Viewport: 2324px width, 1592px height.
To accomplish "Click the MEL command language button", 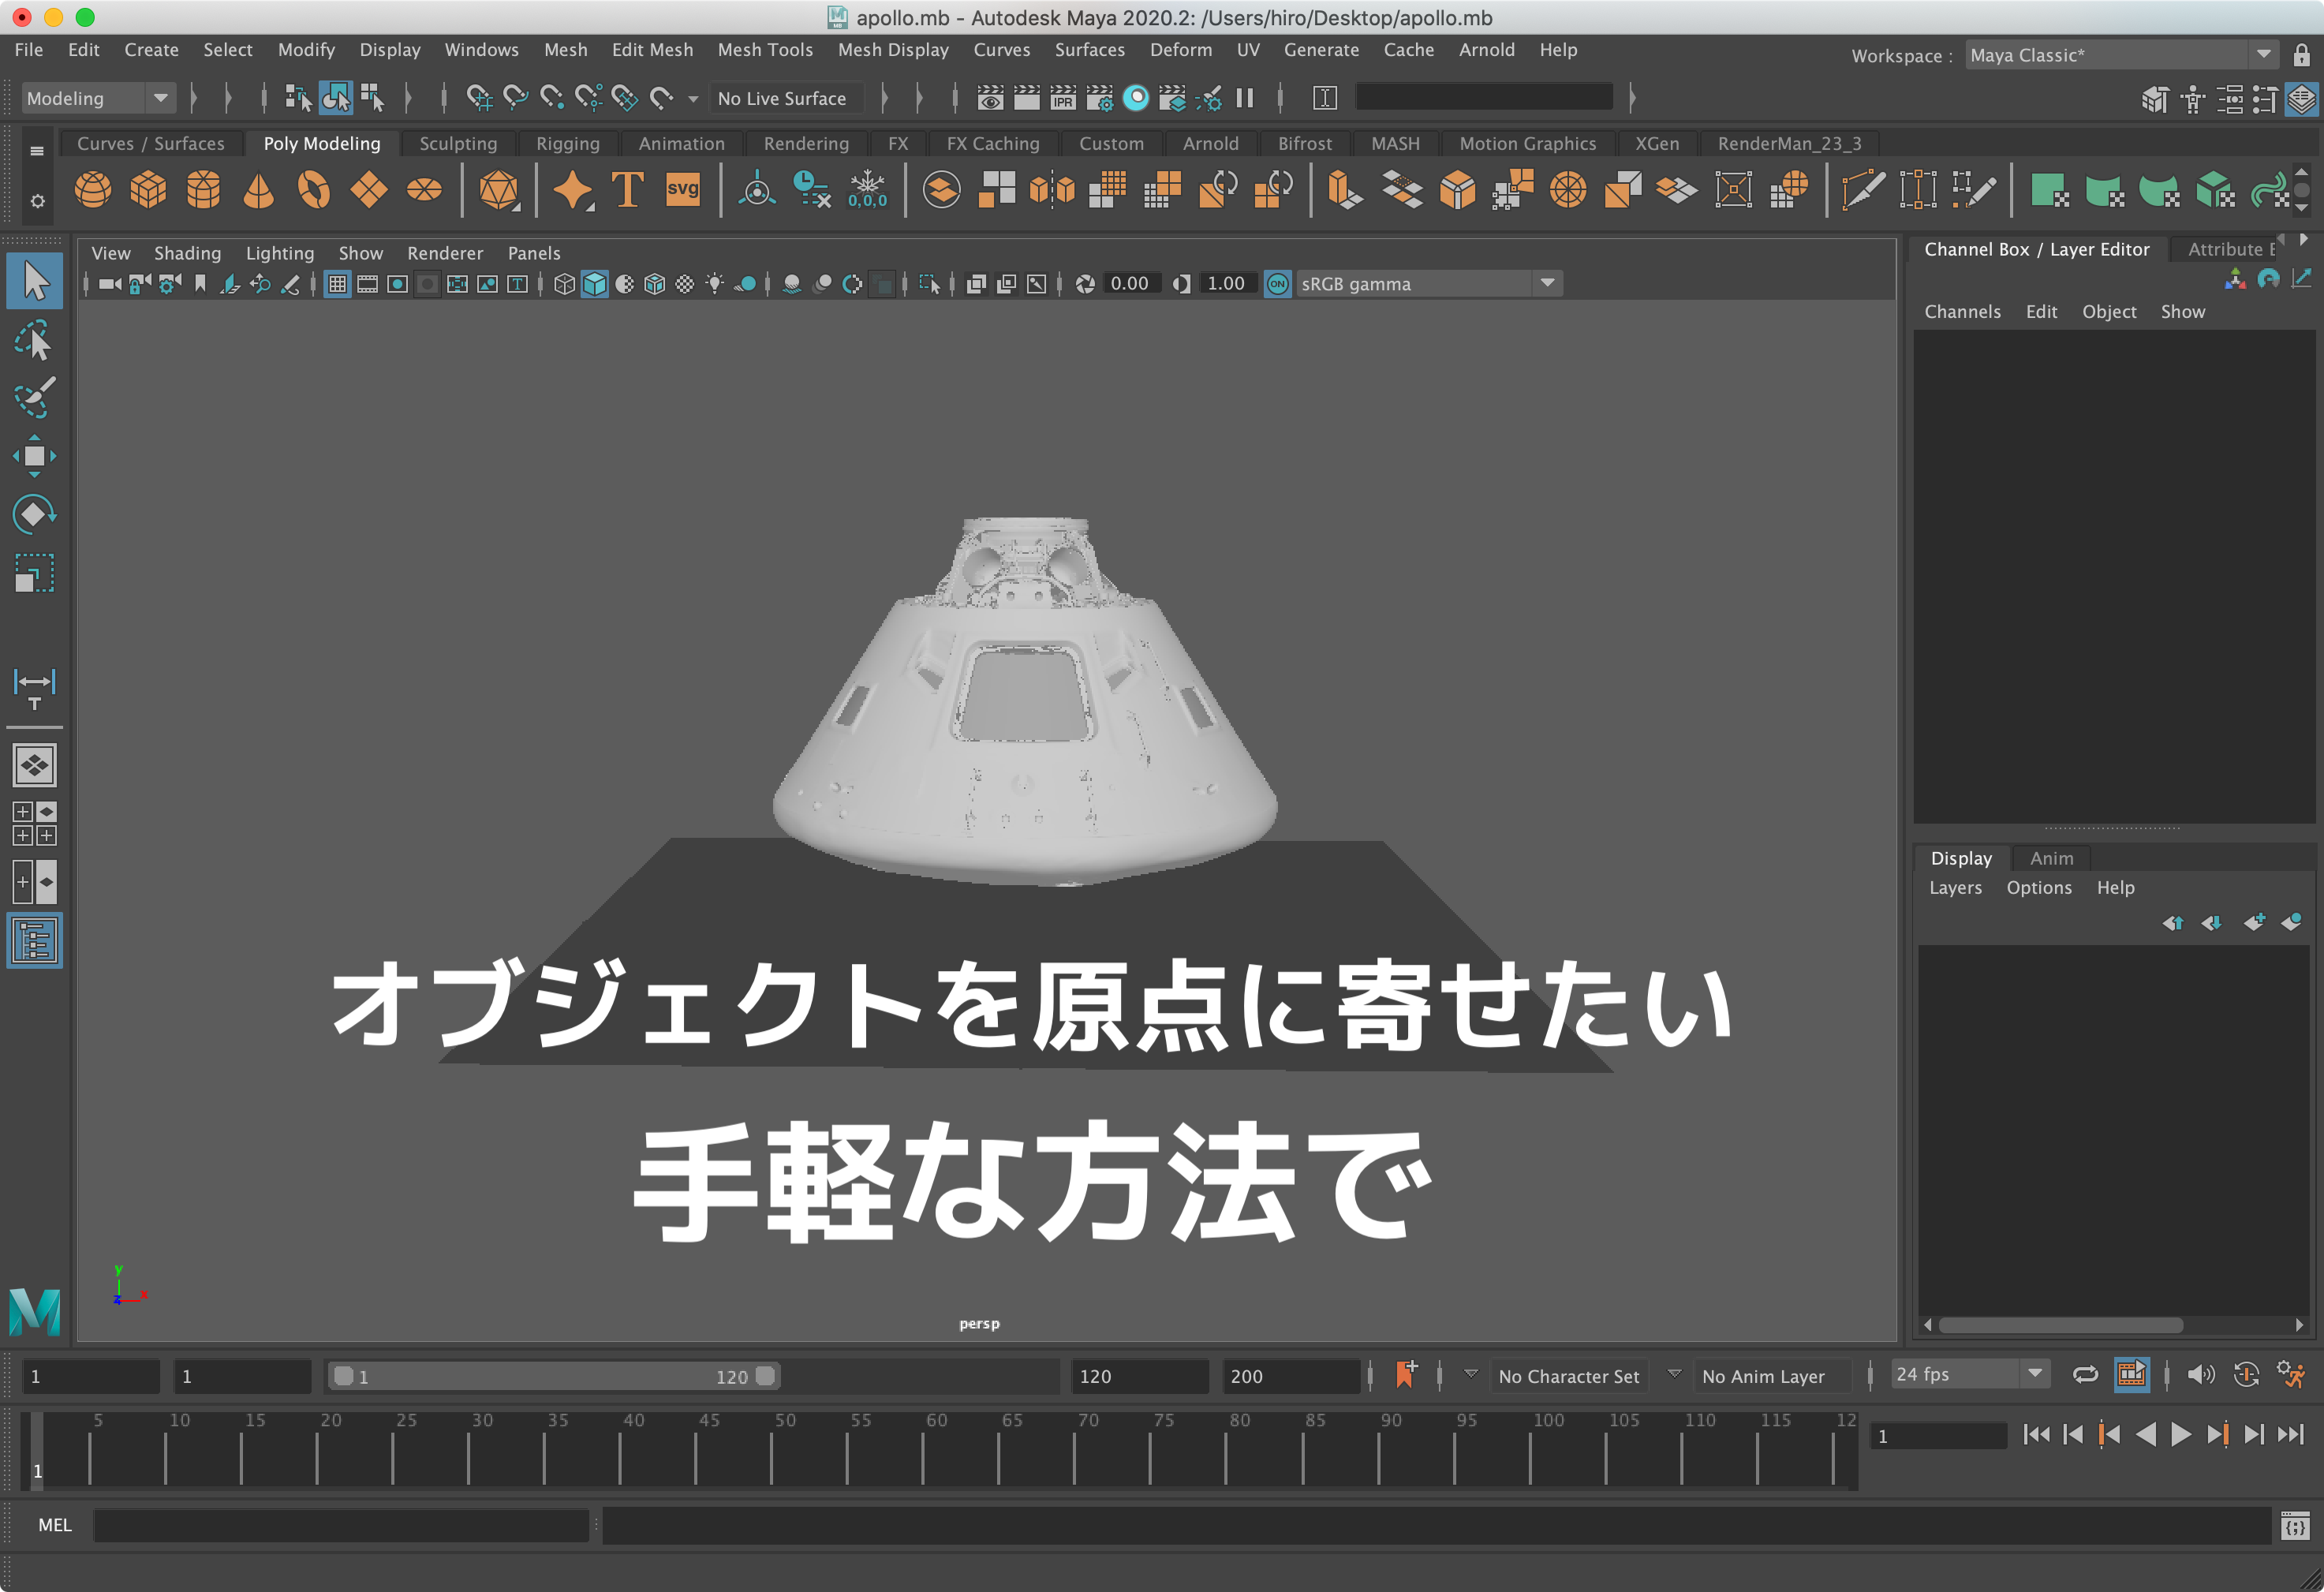I will 54,1525.
